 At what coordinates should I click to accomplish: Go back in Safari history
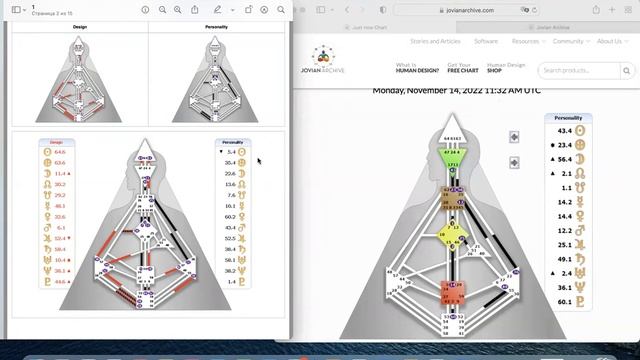click(347, 10)
